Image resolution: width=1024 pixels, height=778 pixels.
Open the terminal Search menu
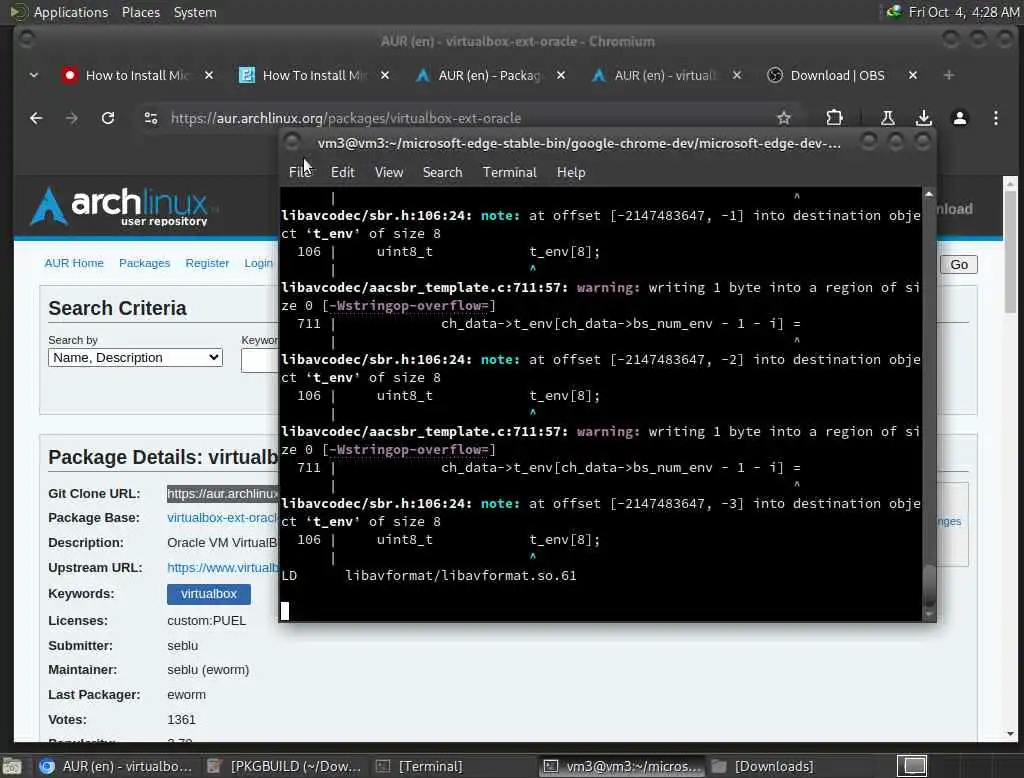(442, 172)
